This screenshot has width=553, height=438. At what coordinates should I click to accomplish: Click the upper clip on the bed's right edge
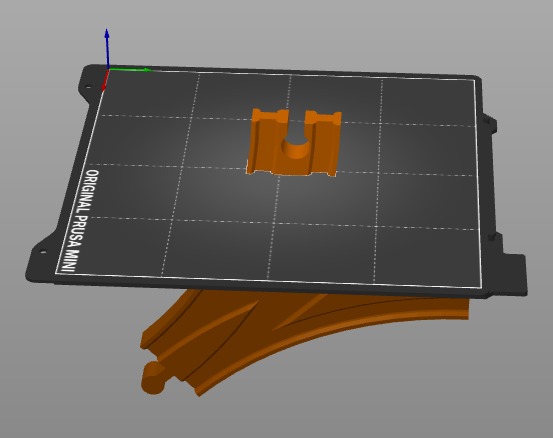pyautogui.click(x=490, y=124)
